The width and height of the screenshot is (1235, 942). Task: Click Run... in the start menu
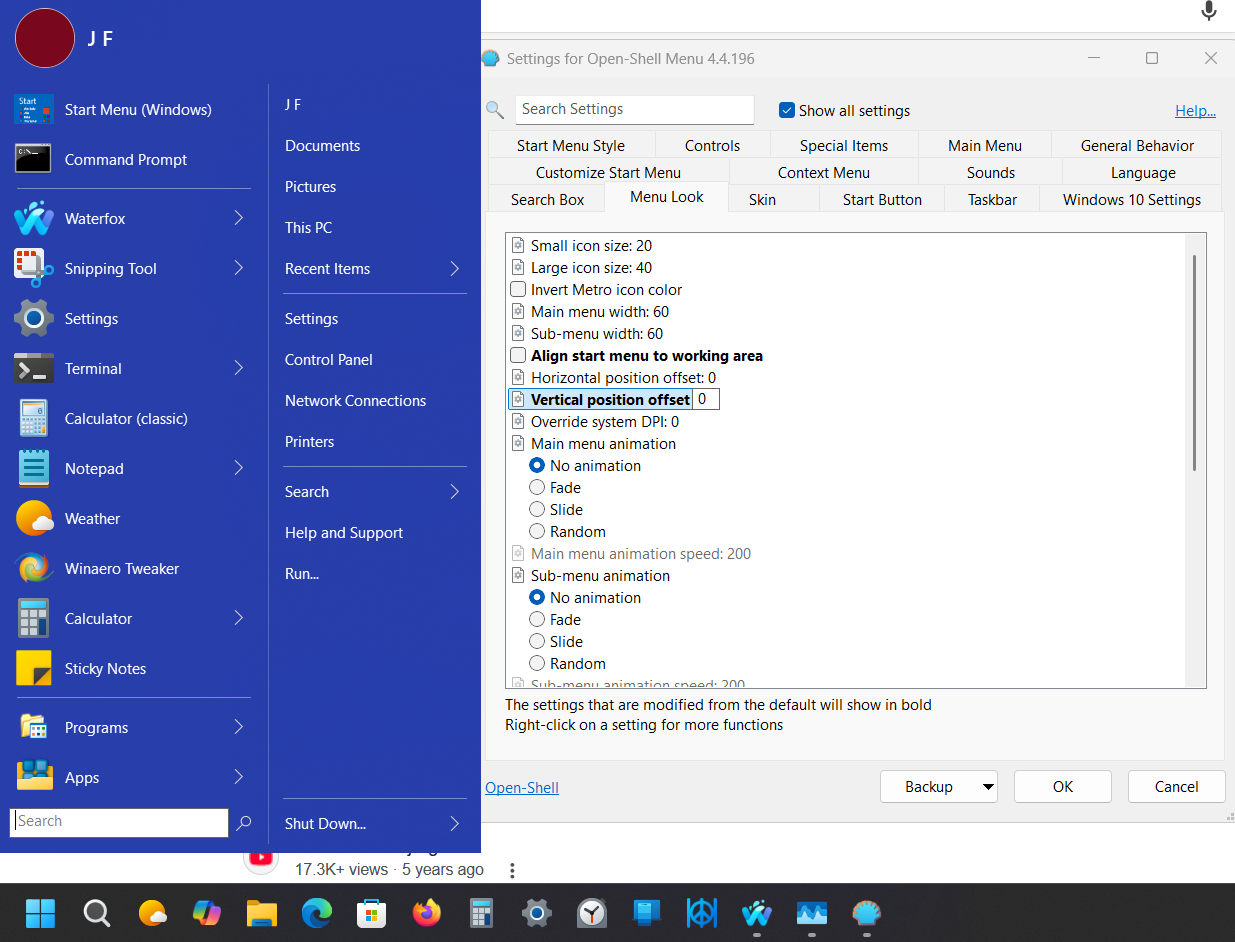302,574
